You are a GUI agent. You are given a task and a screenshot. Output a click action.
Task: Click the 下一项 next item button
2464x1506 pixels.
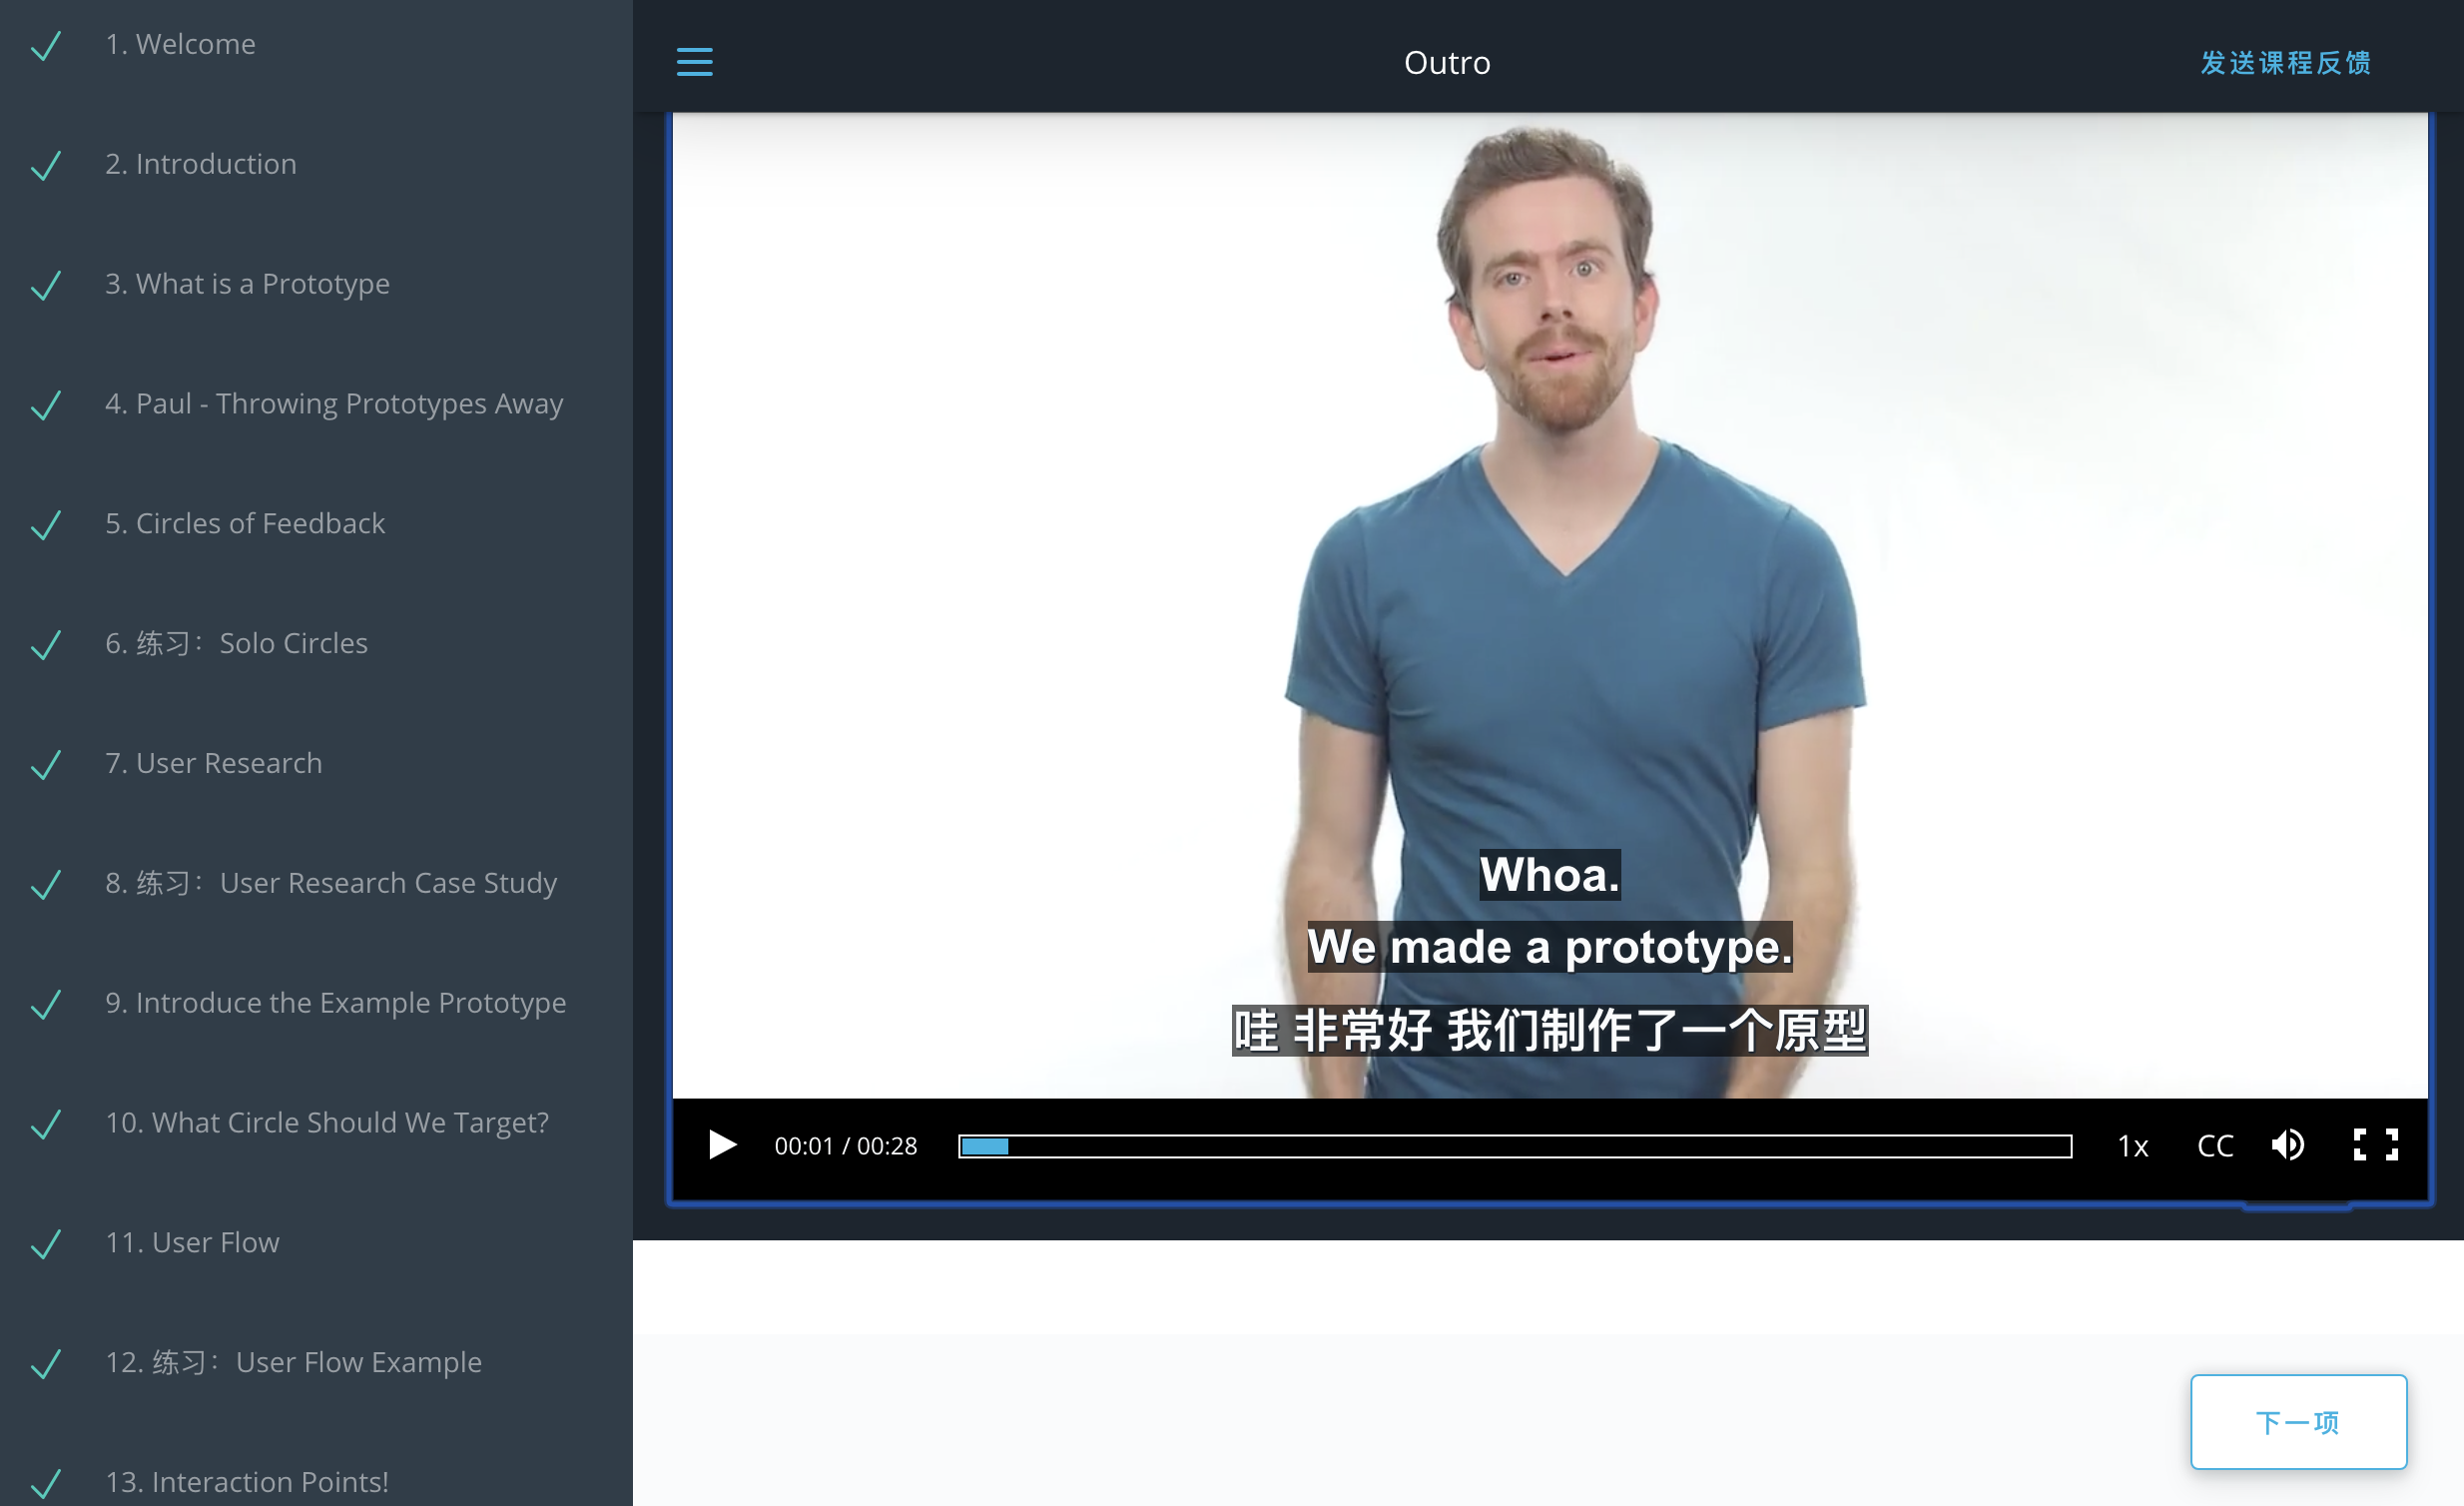[x=2297, y=1421]
